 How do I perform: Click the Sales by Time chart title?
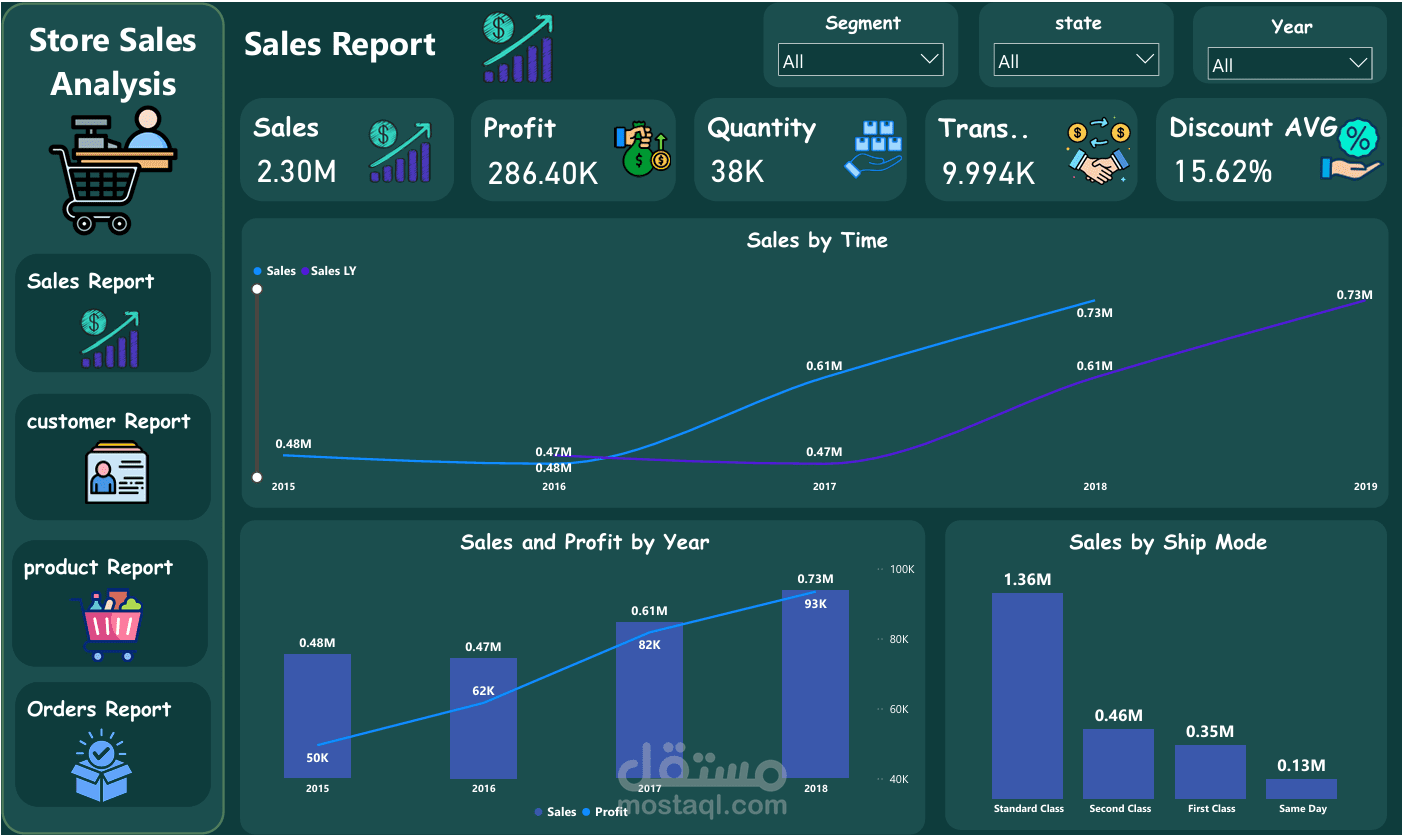[817, 240]
